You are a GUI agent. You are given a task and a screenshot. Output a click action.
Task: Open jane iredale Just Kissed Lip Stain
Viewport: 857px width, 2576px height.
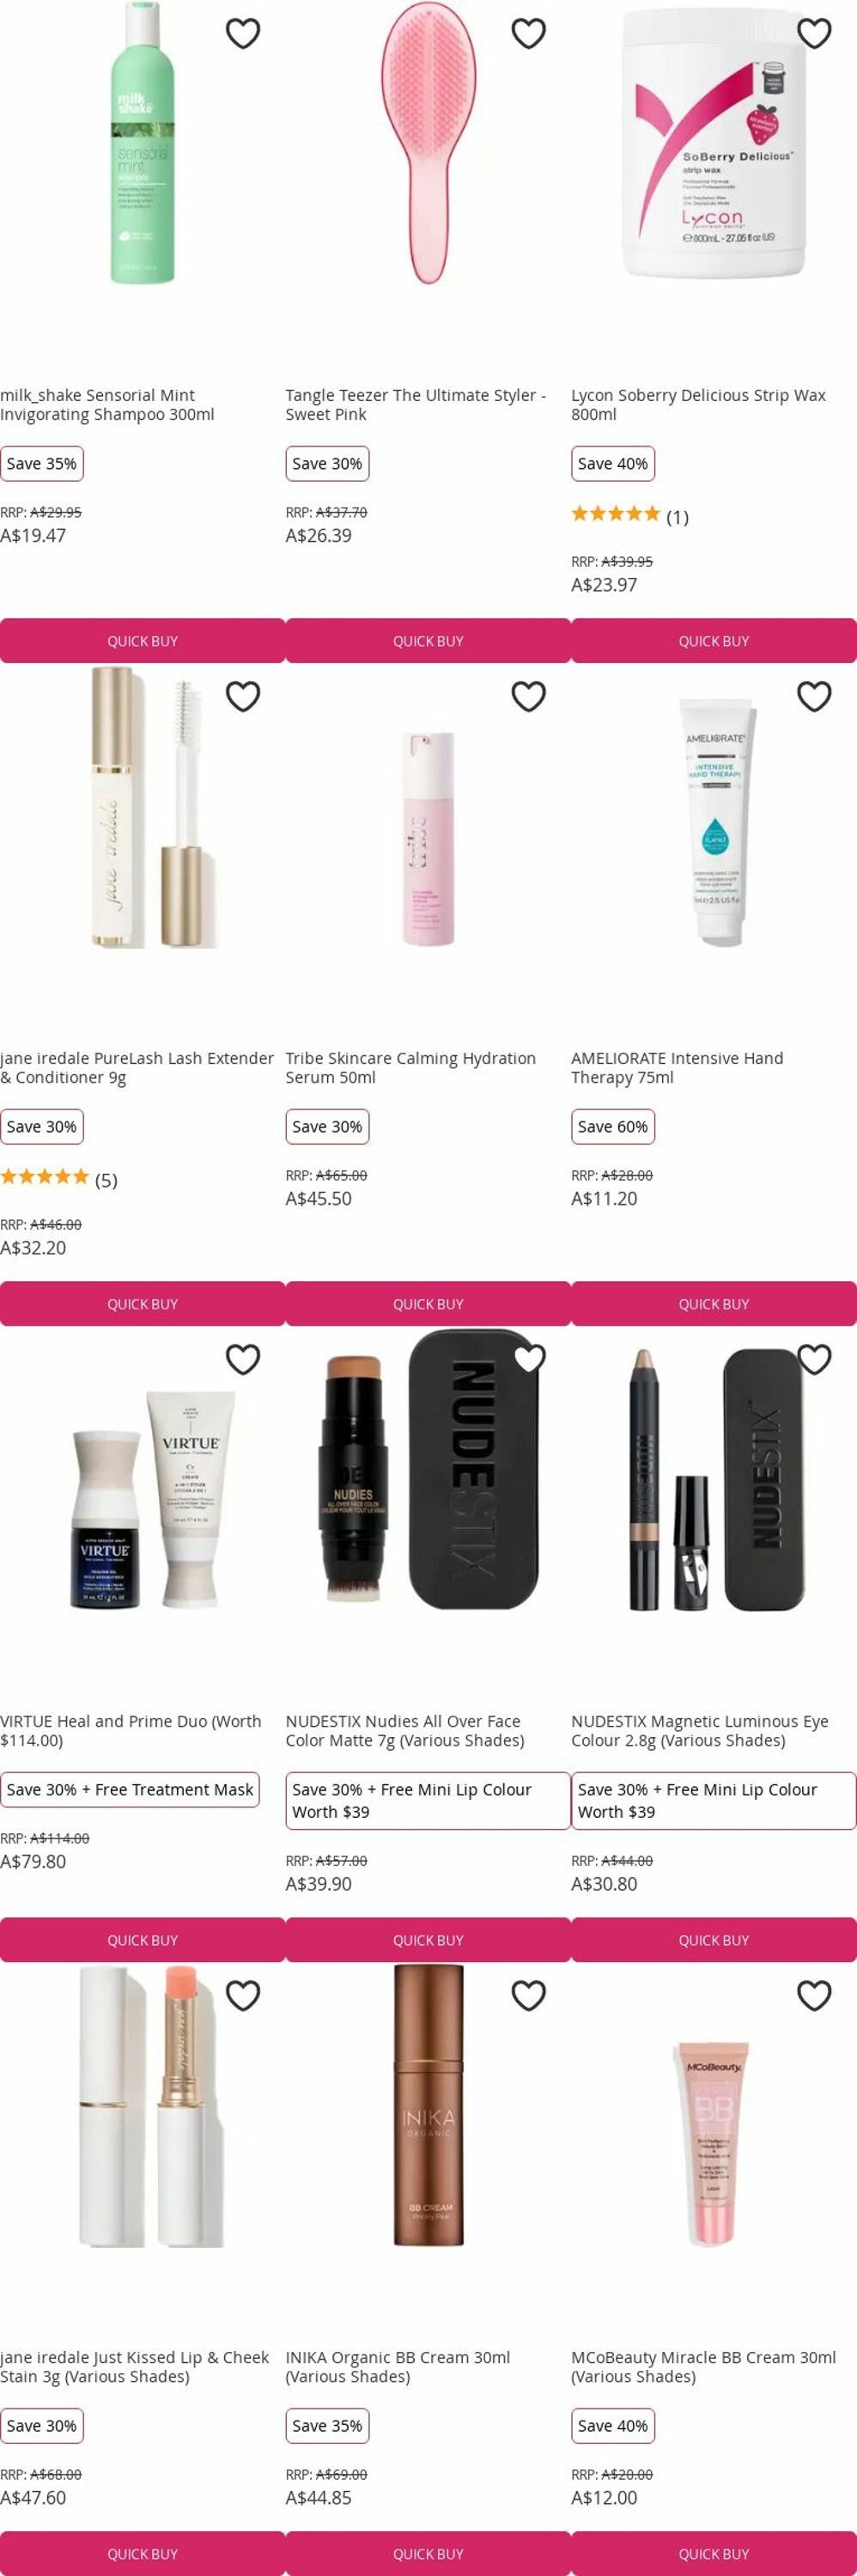135,2367
